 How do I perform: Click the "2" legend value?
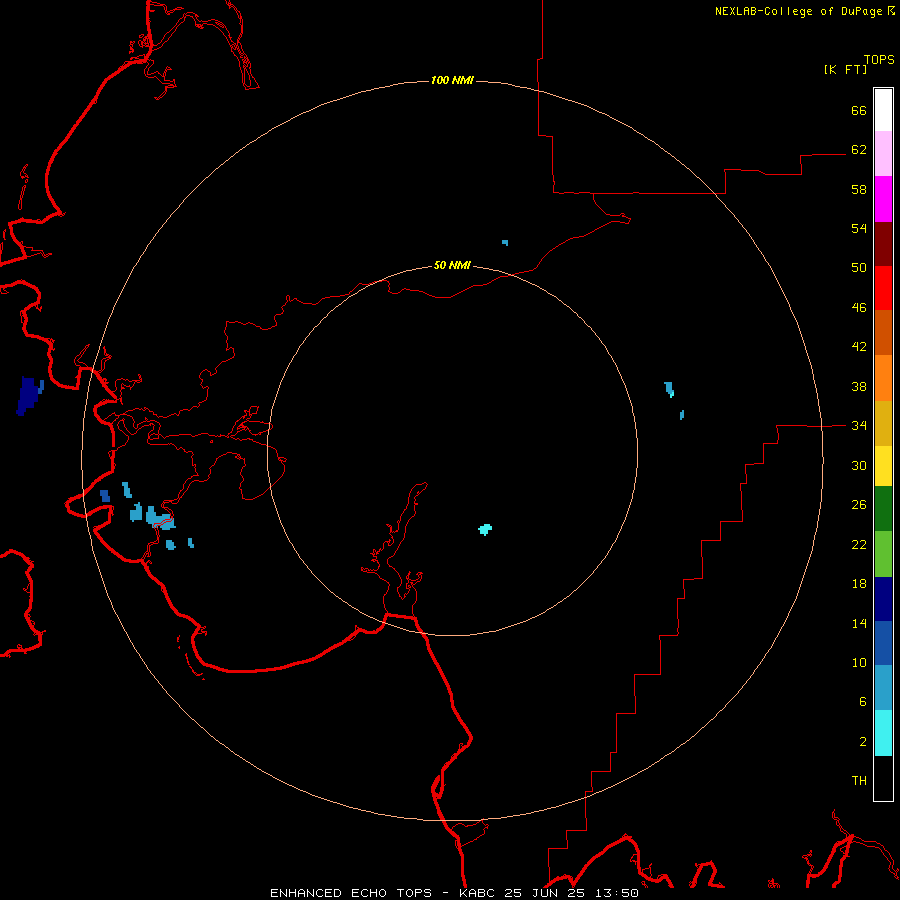(x=863, y=742)
